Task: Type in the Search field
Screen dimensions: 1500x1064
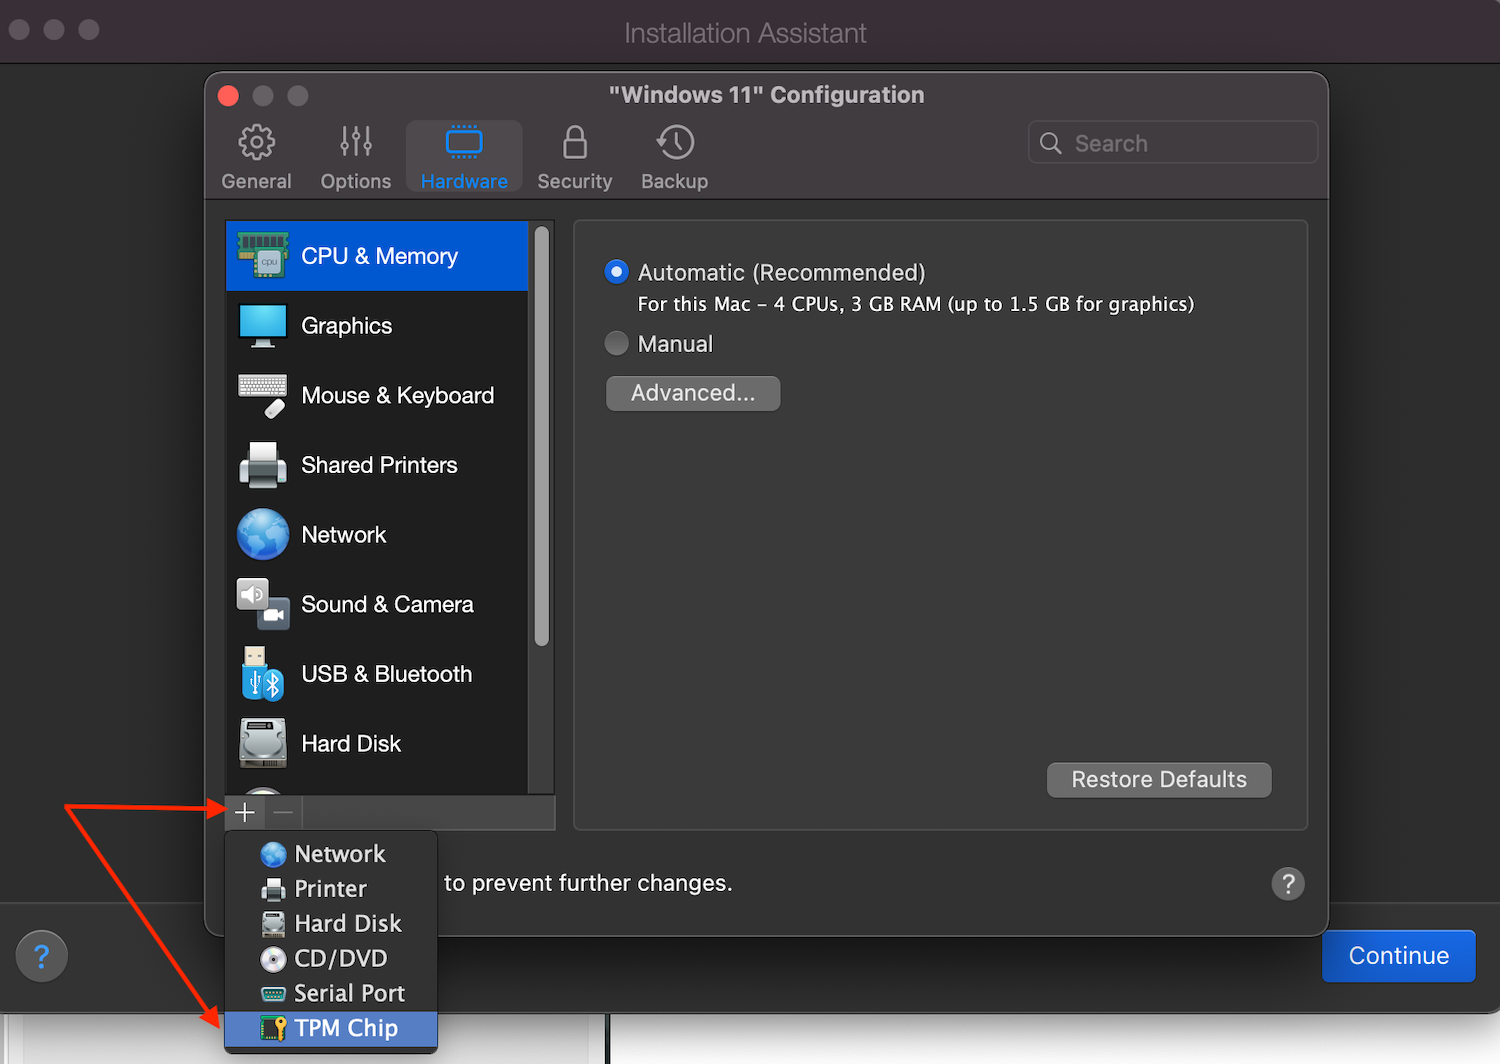Action: tap(1170, 142)
